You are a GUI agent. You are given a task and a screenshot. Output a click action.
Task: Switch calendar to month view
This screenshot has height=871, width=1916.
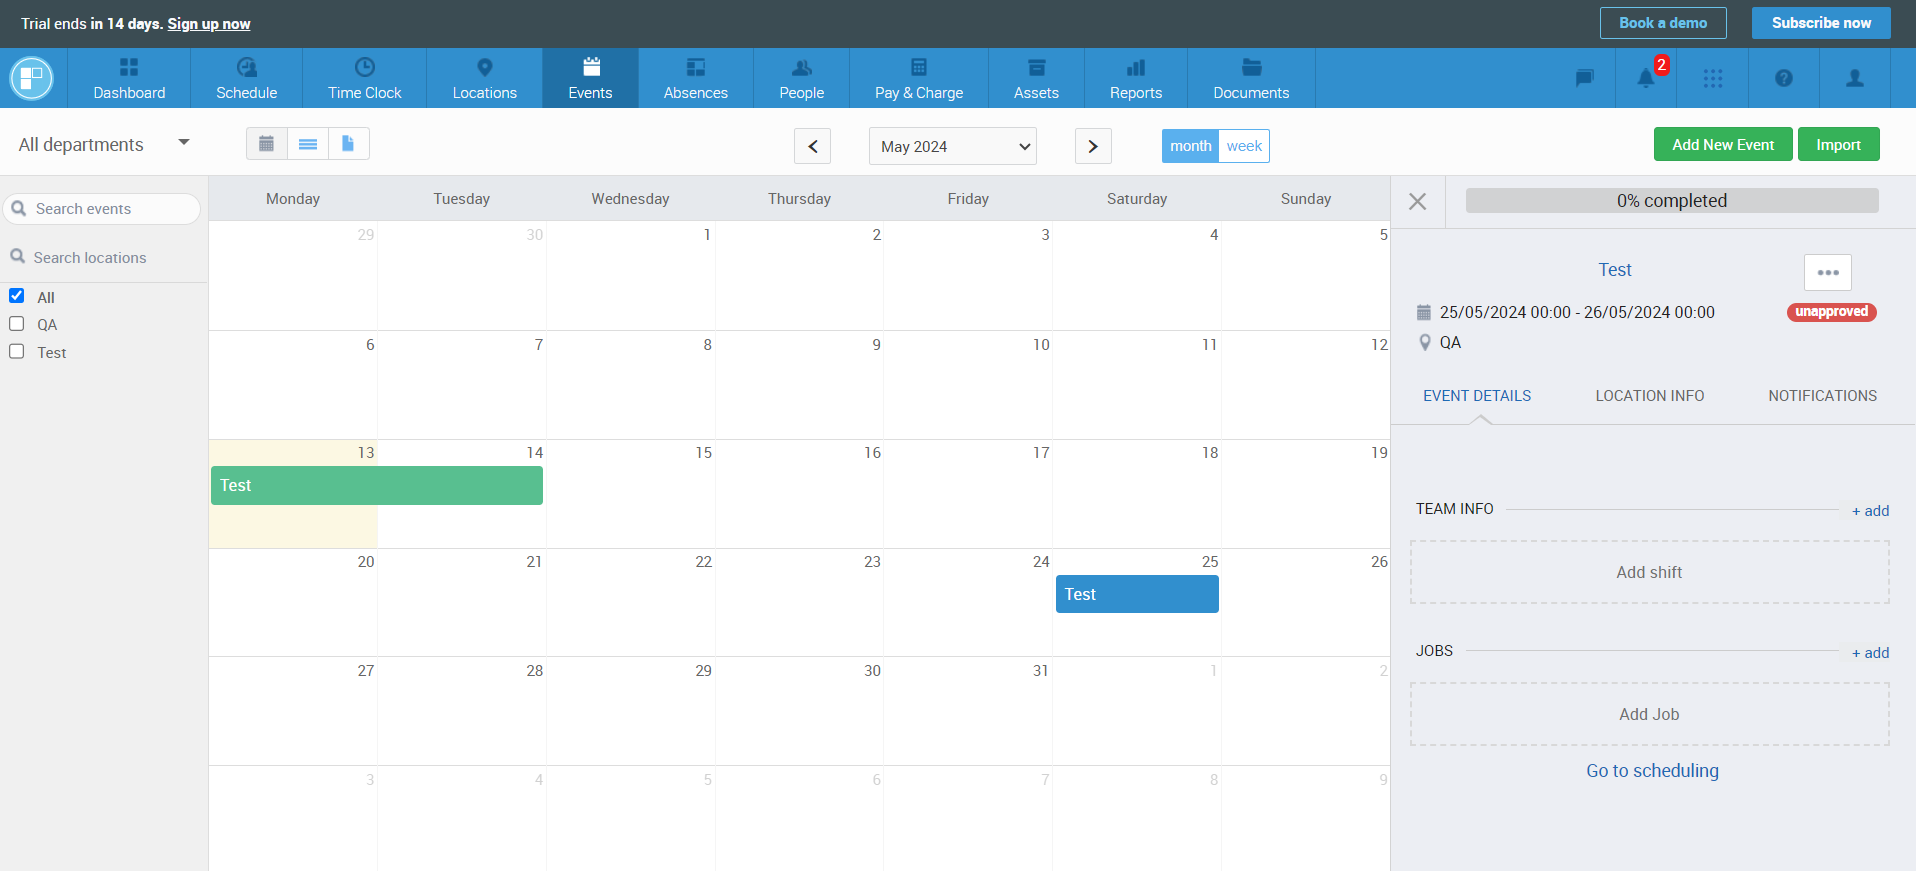pos(1190,146)
